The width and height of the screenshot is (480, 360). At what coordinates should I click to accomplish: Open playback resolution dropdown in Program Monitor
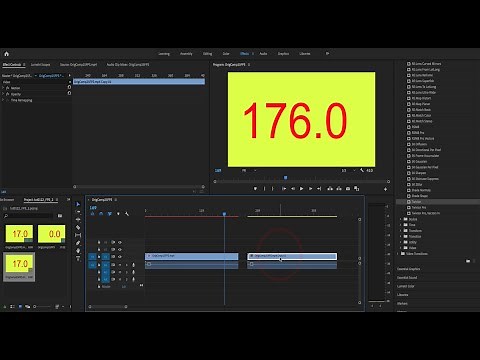(348, 170)
